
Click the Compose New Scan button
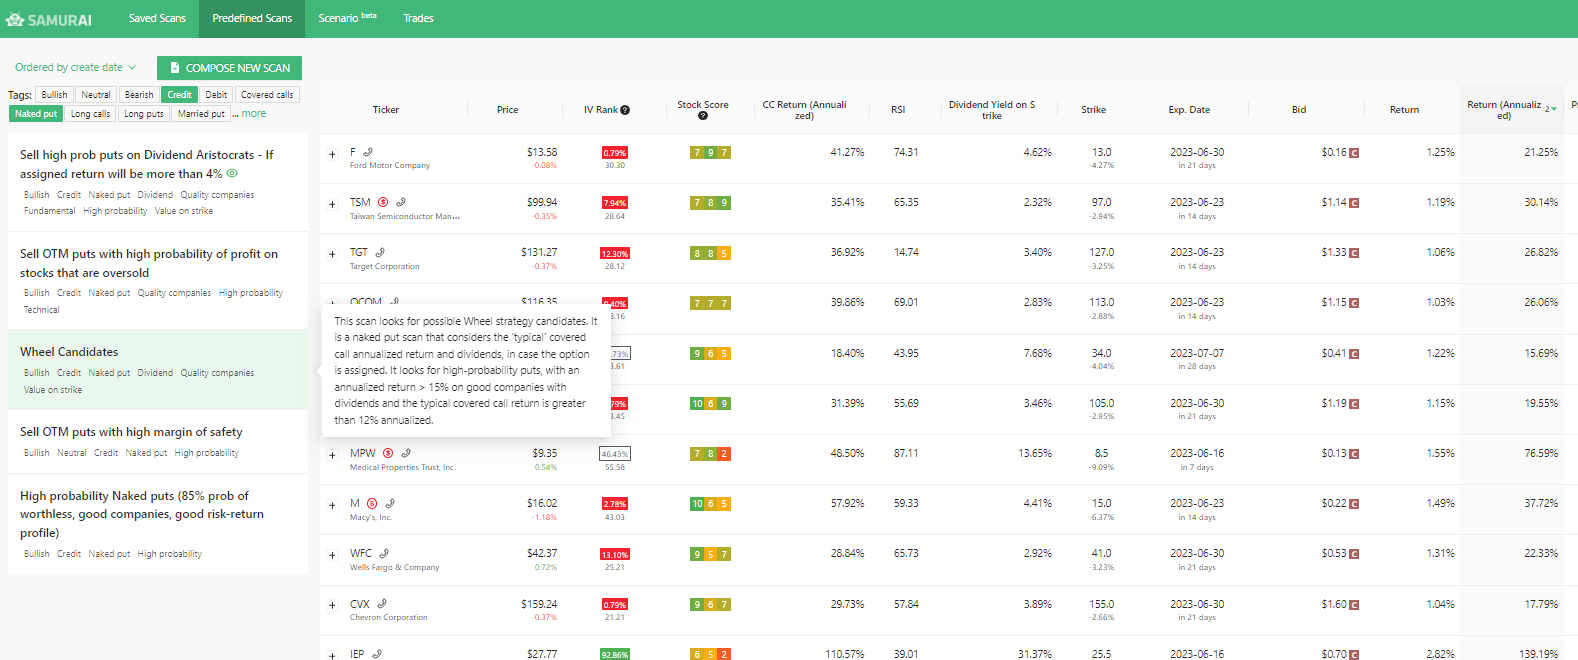tap(229, 68)
